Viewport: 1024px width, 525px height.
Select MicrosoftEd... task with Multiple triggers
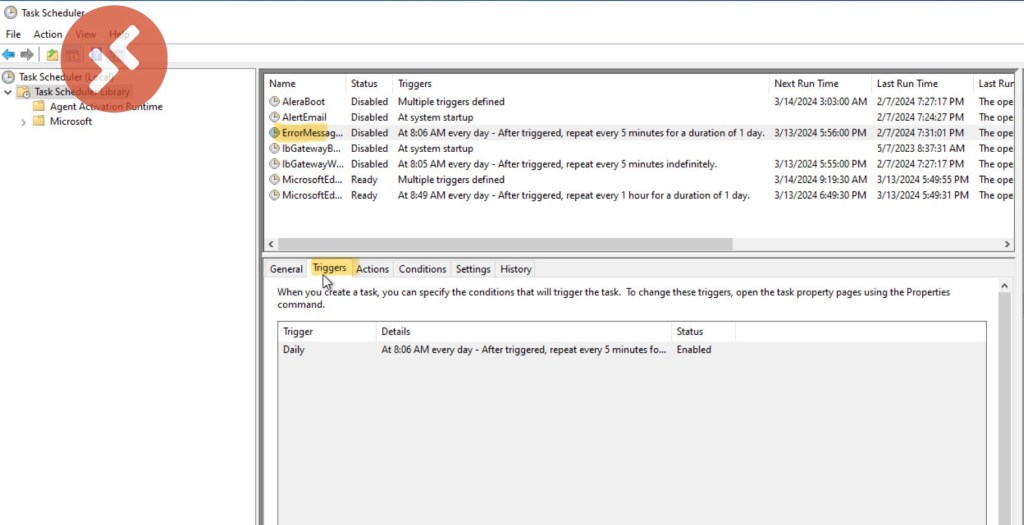pyautogui.click(x=312, y=180)
